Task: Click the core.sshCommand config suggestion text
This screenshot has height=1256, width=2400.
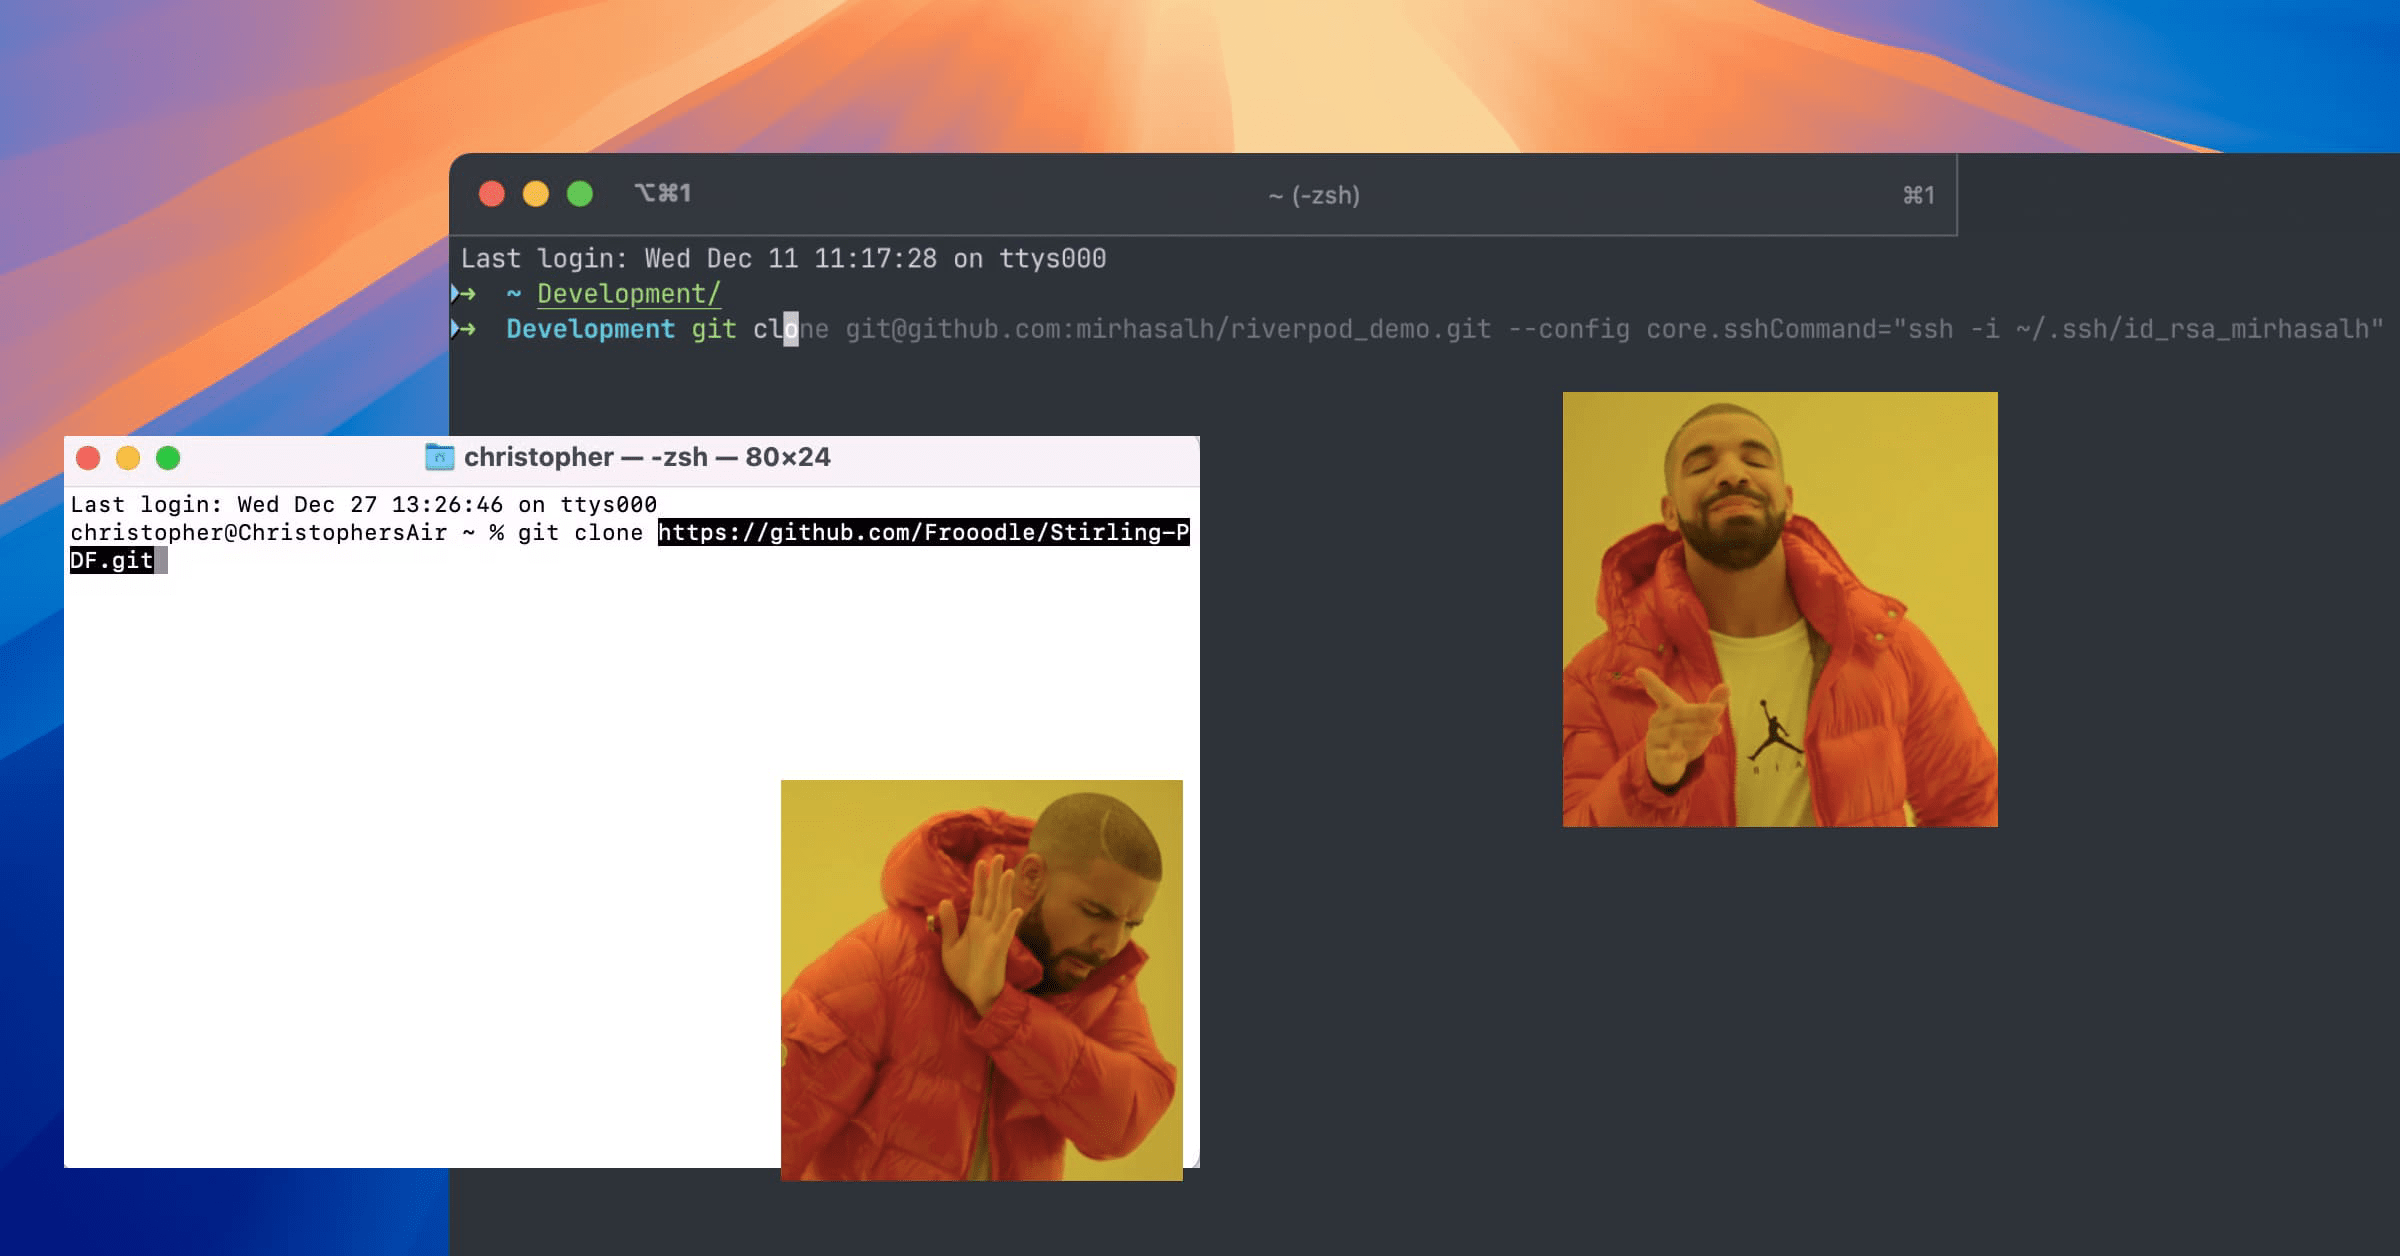Action: [x=2014, y=329]
